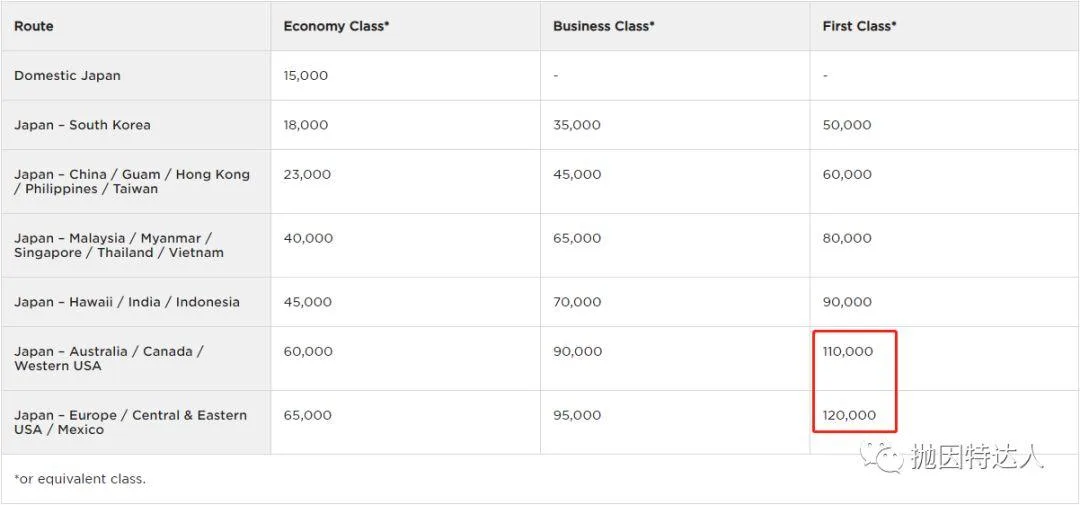Click the 70,000 Business Class value
The height and width of the screenshot is (505, 1080).
coord(577,302)
